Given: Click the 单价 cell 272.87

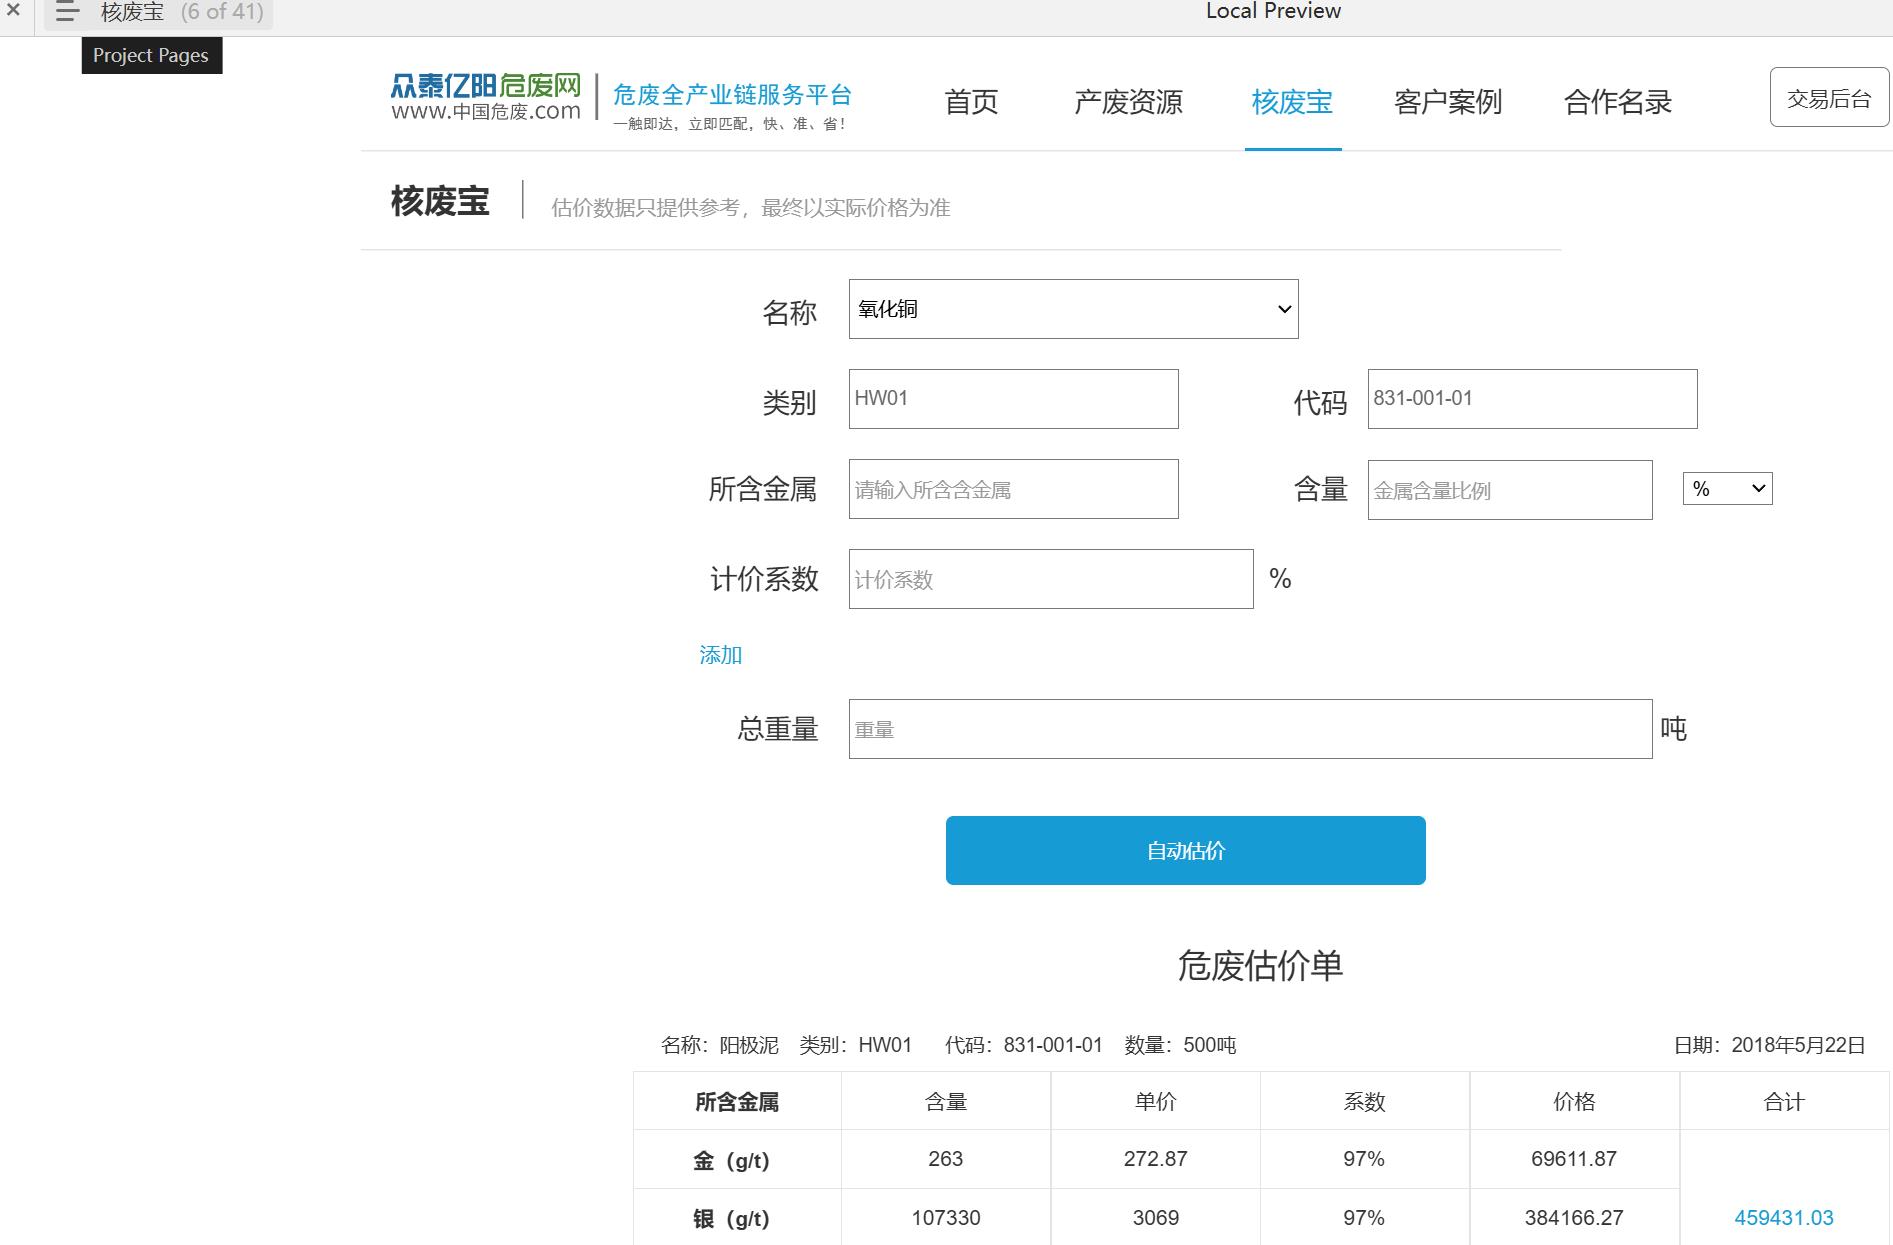Looking at the screenshot, I should tap(1155, 1159).
